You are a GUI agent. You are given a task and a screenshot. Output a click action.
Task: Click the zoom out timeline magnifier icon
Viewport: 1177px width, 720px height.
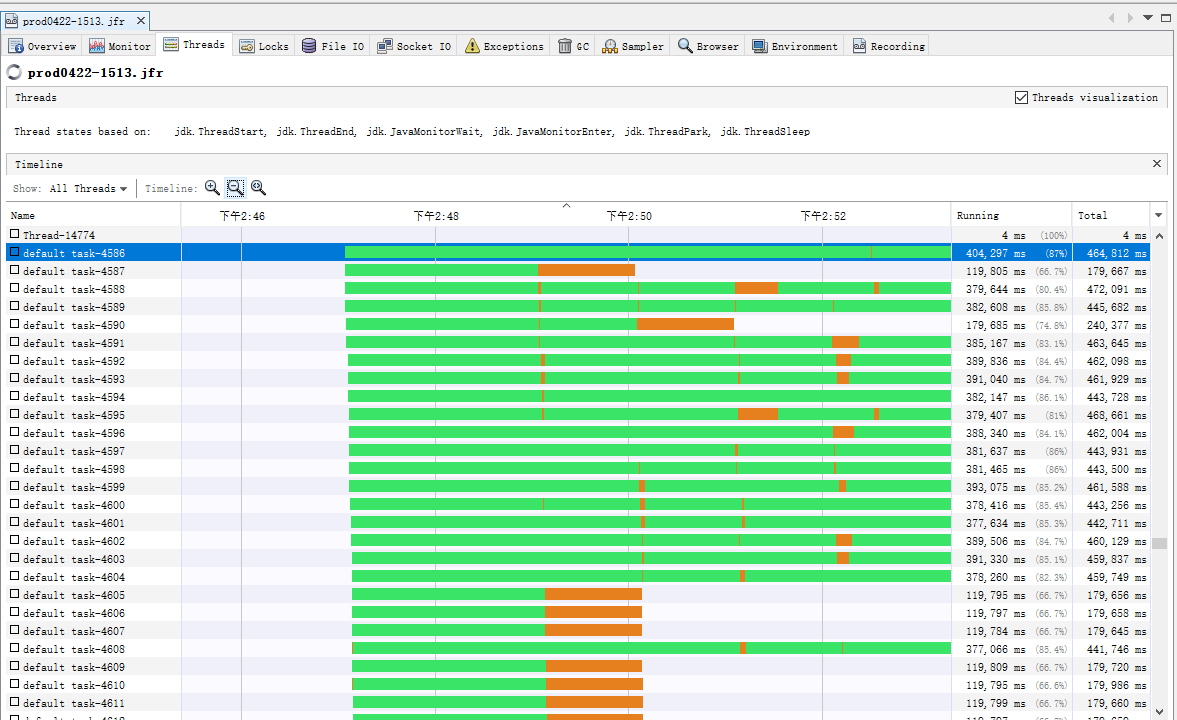pyautogui.click(x=235, y=187)
